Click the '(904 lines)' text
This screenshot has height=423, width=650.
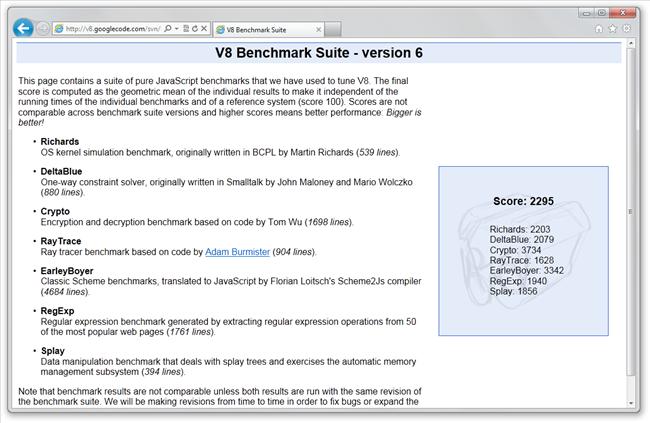[294, 252]
